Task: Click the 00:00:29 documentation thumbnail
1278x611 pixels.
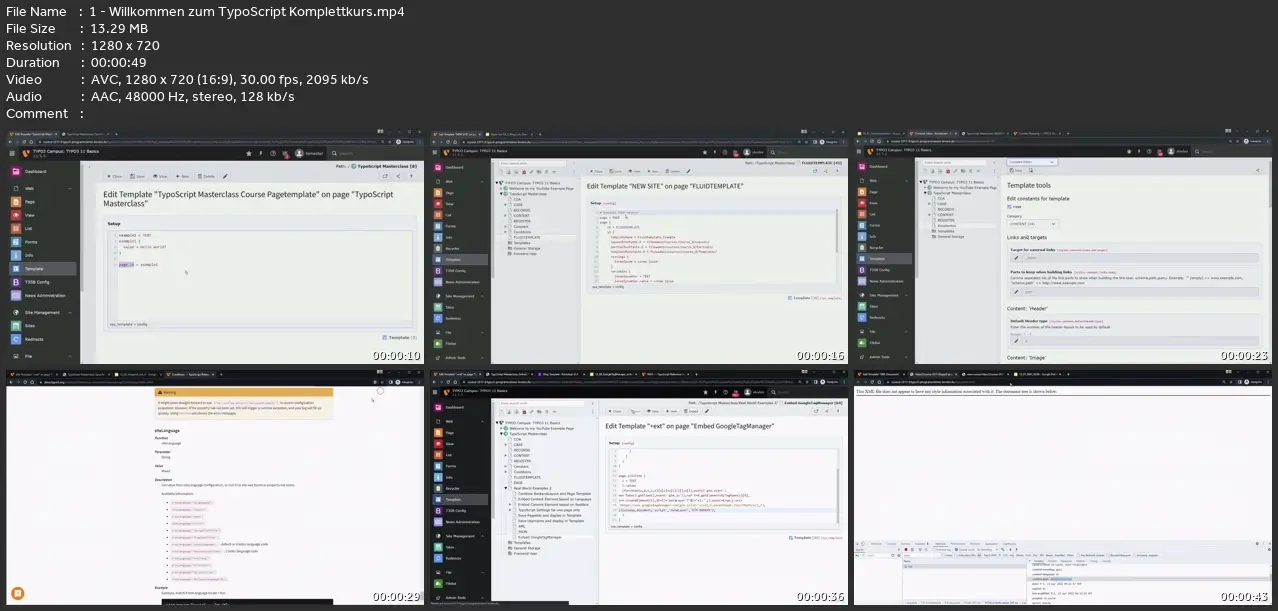Action: (x=213, y=486)
